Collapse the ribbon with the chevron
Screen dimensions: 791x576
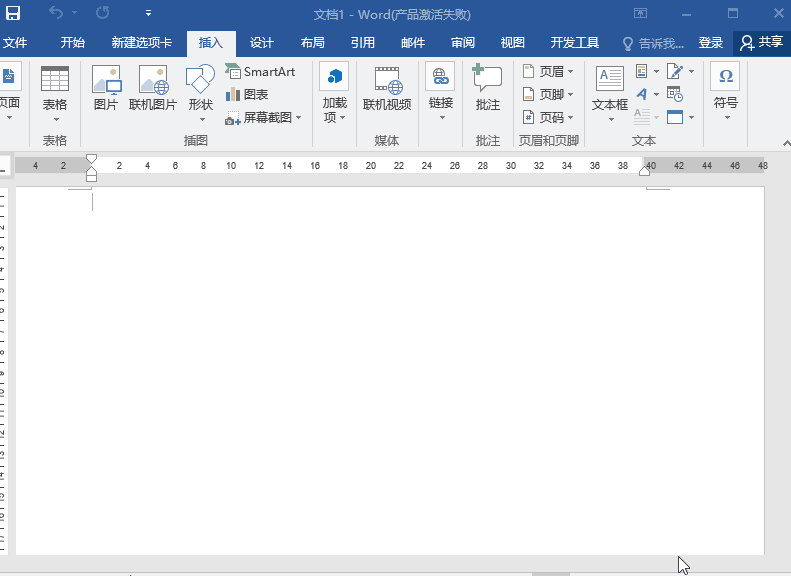pos(786,143)
